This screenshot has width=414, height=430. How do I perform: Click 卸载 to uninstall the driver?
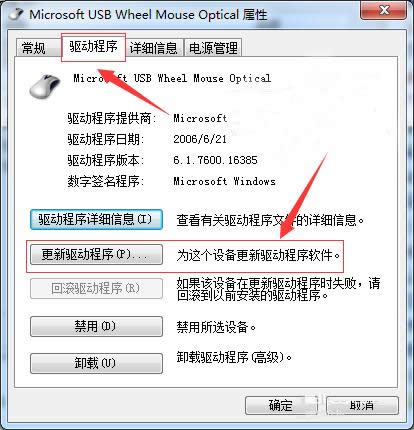point(96,363)
